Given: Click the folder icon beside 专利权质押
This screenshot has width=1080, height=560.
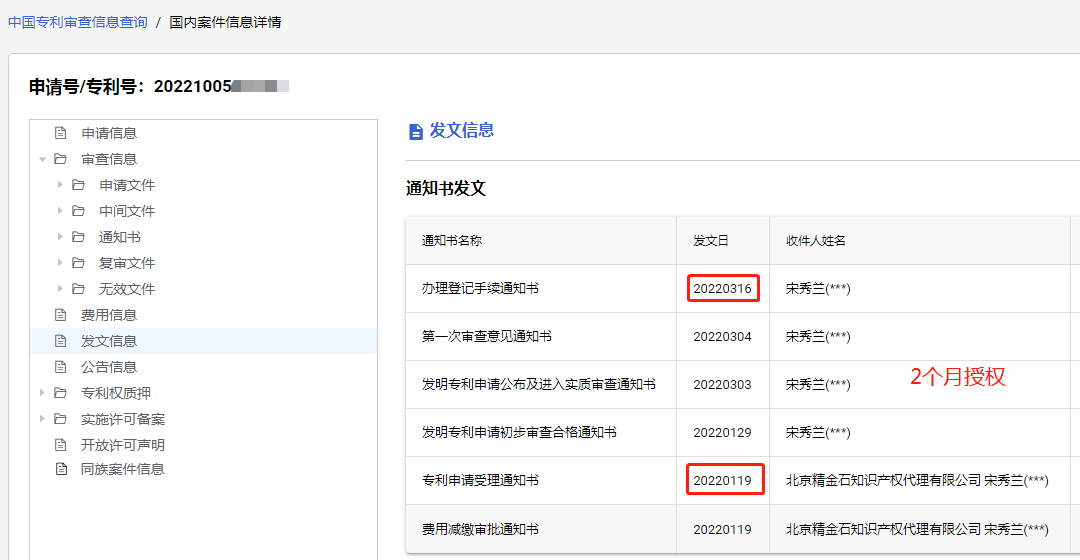Looking at the screenshot, I should click(x=61, y=393).
